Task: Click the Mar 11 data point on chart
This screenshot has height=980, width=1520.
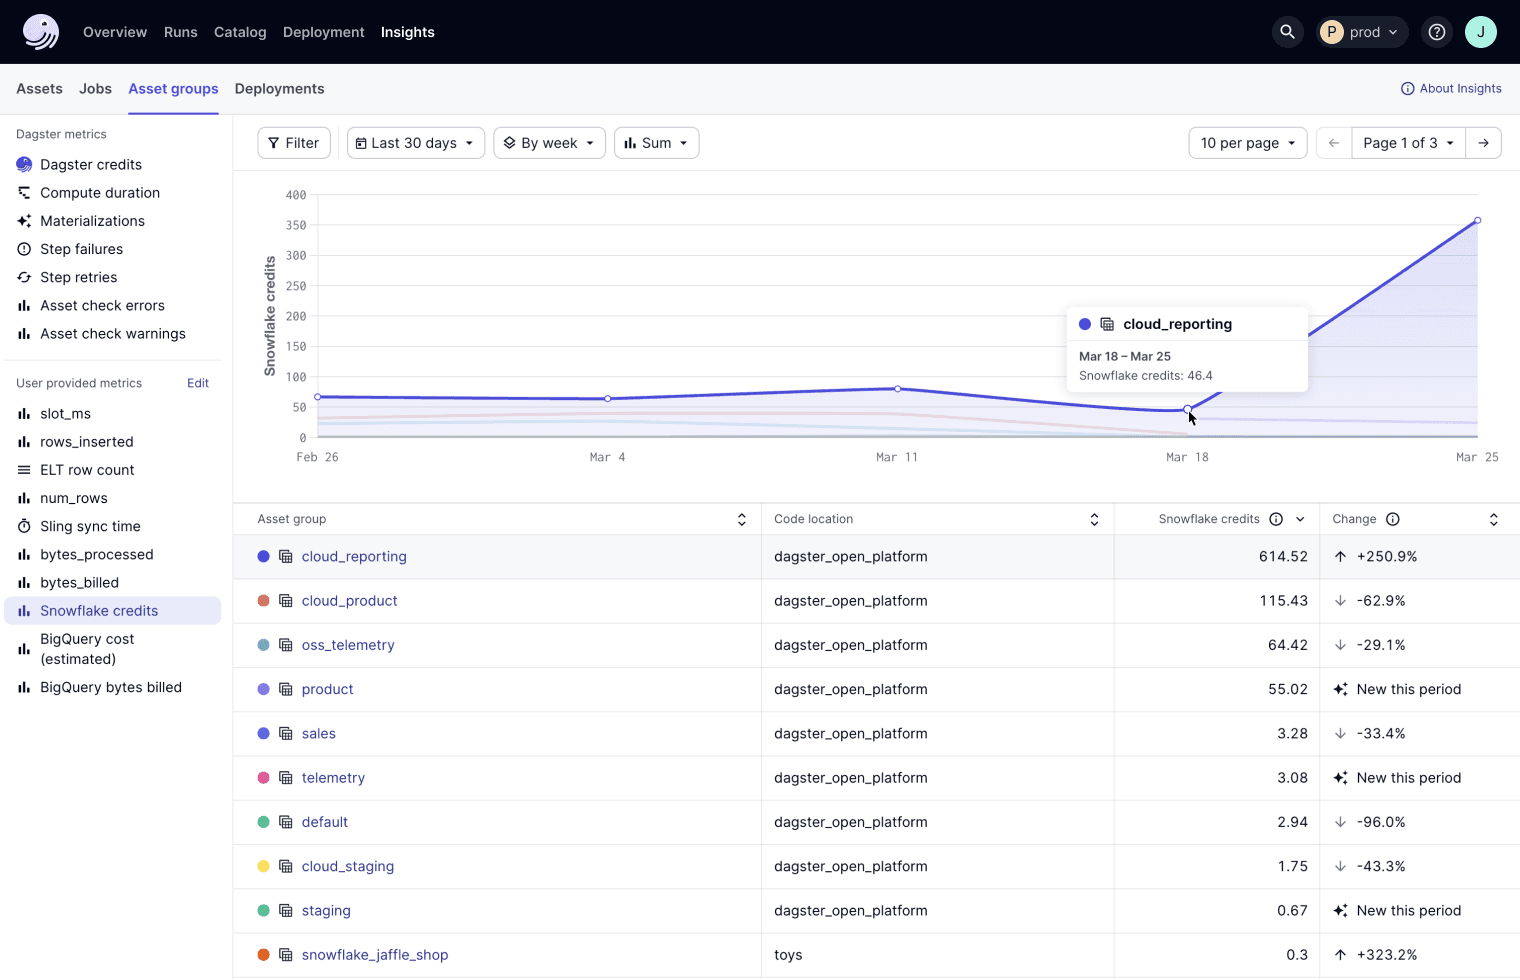Action: (898, 389)
